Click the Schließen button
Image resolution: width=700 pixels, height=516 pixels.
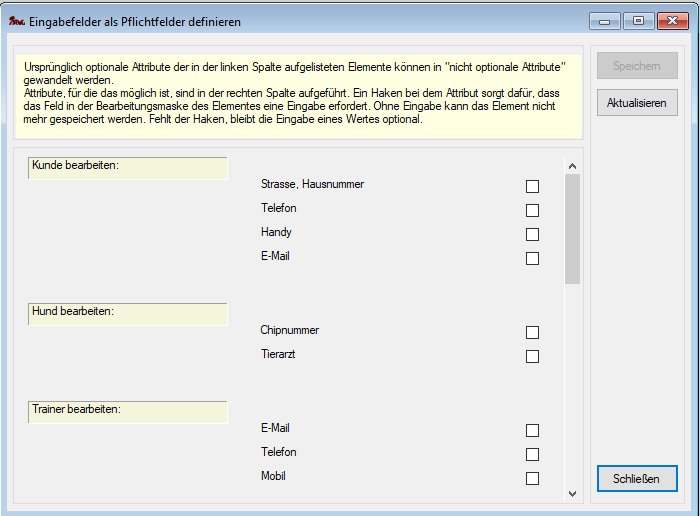click(x=636, y=479)
